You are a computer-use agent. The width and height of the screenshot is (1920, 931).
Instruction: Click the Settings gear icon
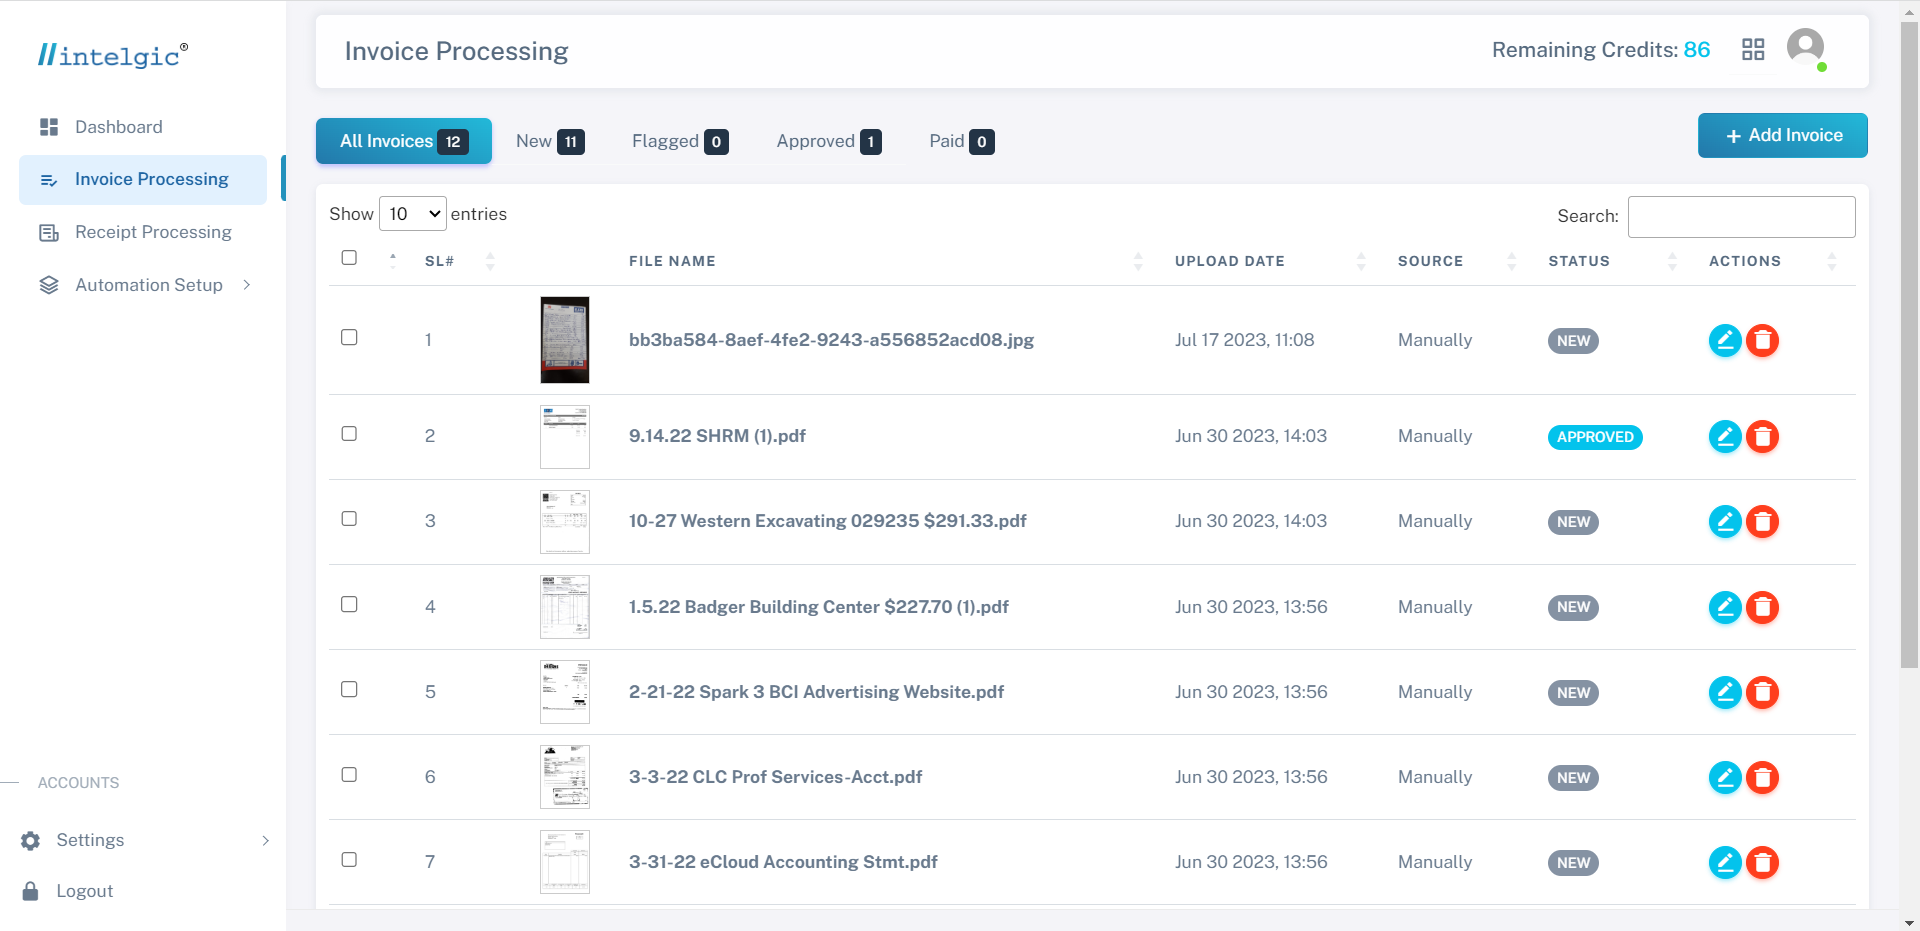(29, 841)
